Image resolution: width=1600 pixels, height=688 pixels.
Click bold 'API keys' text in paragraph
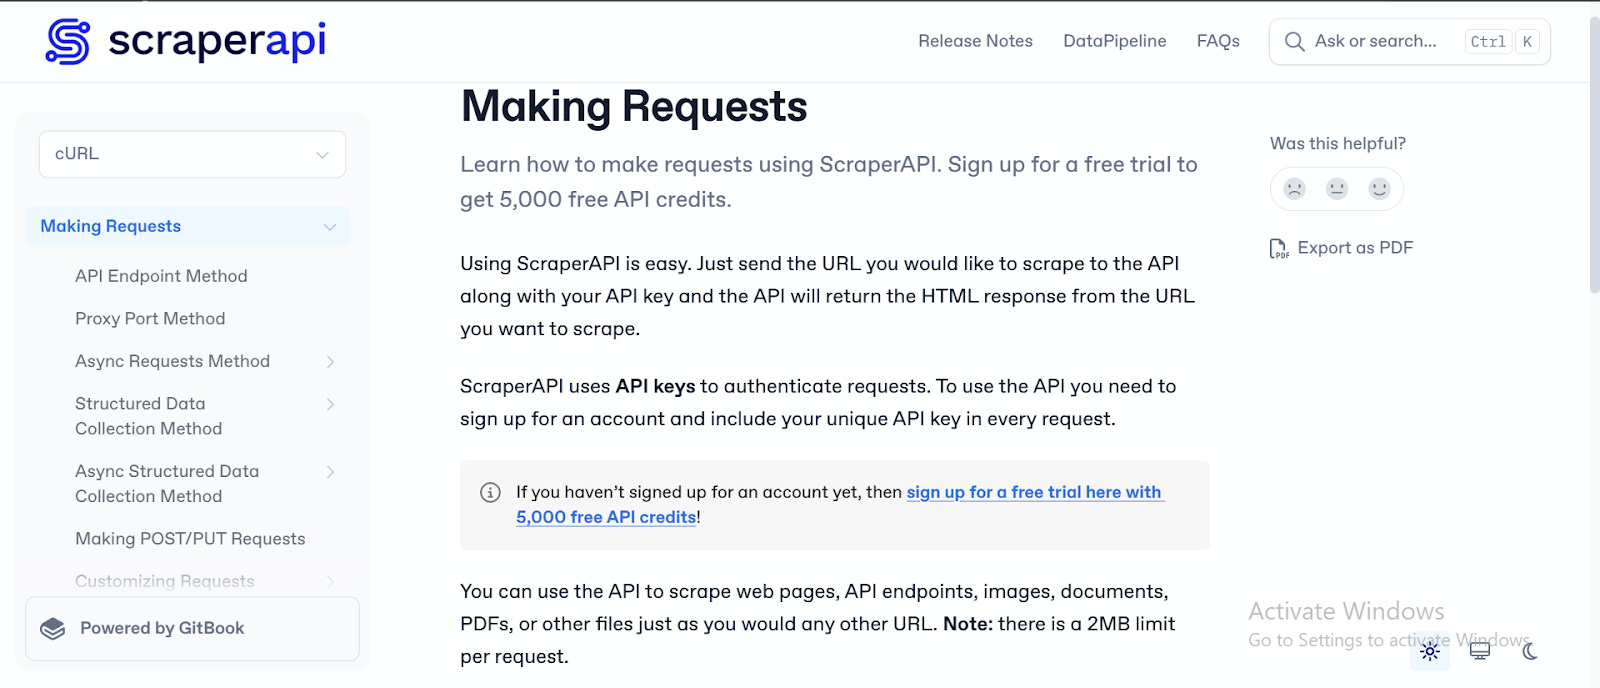tap(655, 386)
